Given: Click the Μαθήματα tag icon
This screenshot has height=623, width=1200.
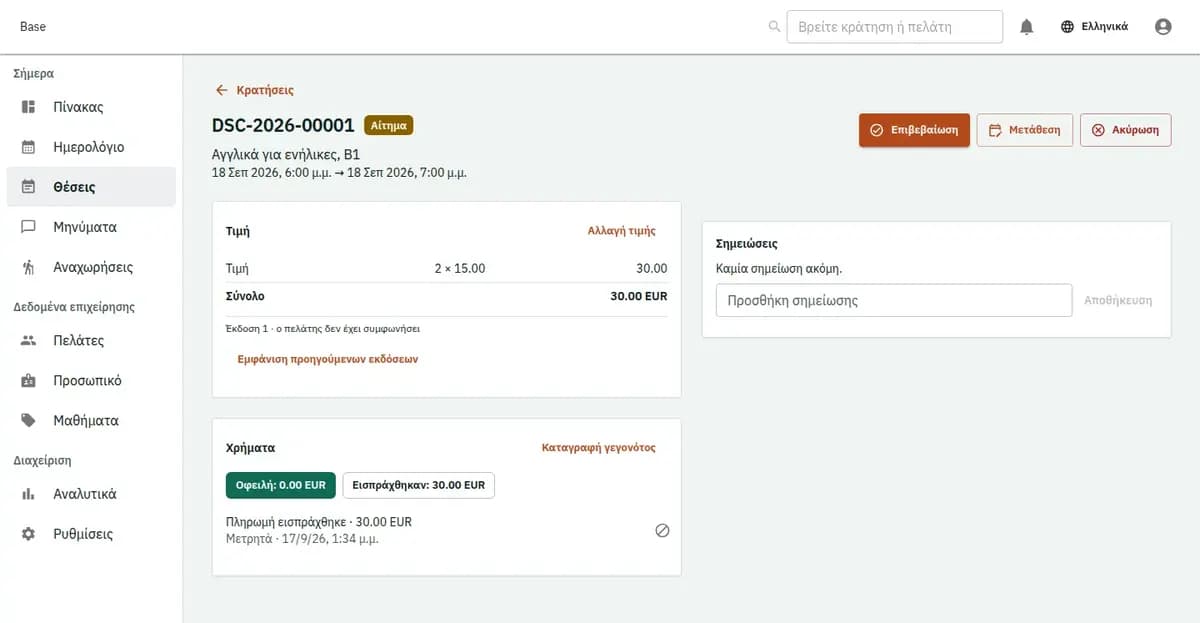Looking at the screenshot, I should pos(29,421).
